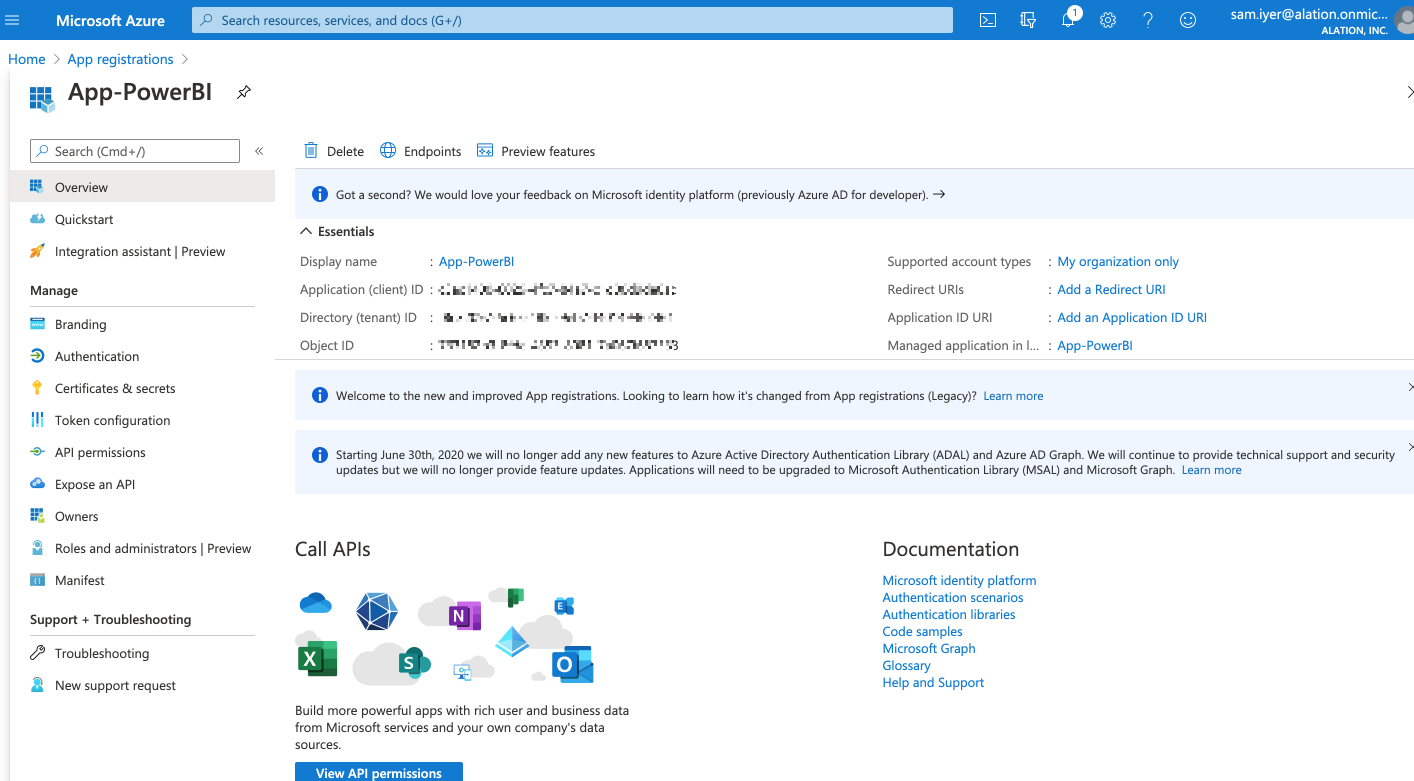Screen dimensions: 1414x781
Task: Click the Outlook icon in Call APIs
Action: pyautogui.click(x=573, y=665)
